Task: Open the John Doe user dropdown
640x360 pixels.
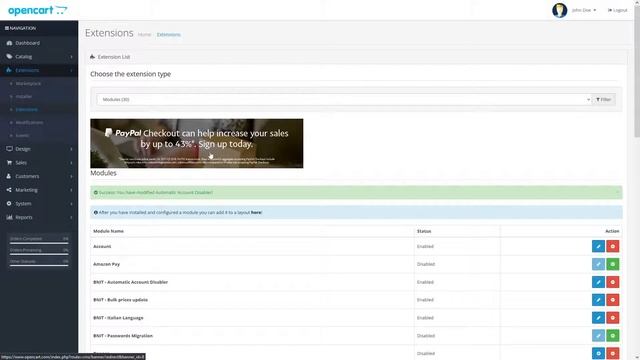Action: pyautogui.click(x=584, y=10)
